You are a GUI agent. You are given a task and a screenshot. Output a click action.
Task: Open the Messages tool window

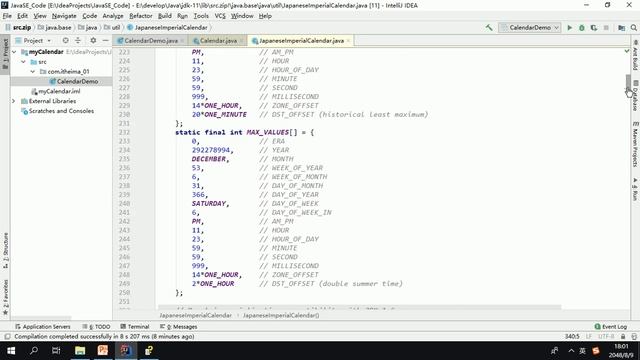point(179,327)
